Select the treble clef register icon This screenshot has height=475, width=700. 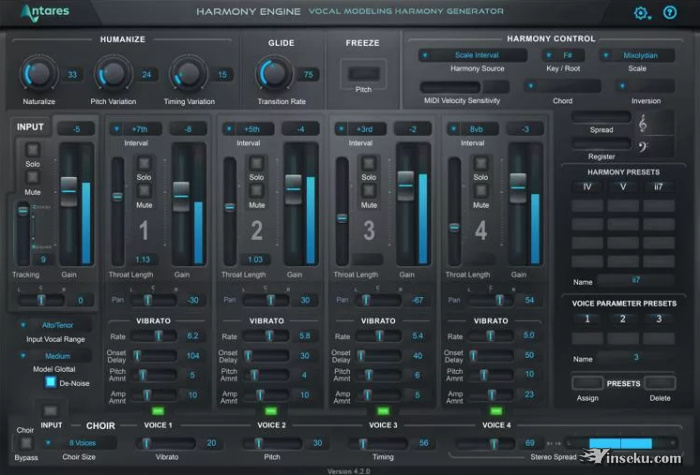click(643, 122)
